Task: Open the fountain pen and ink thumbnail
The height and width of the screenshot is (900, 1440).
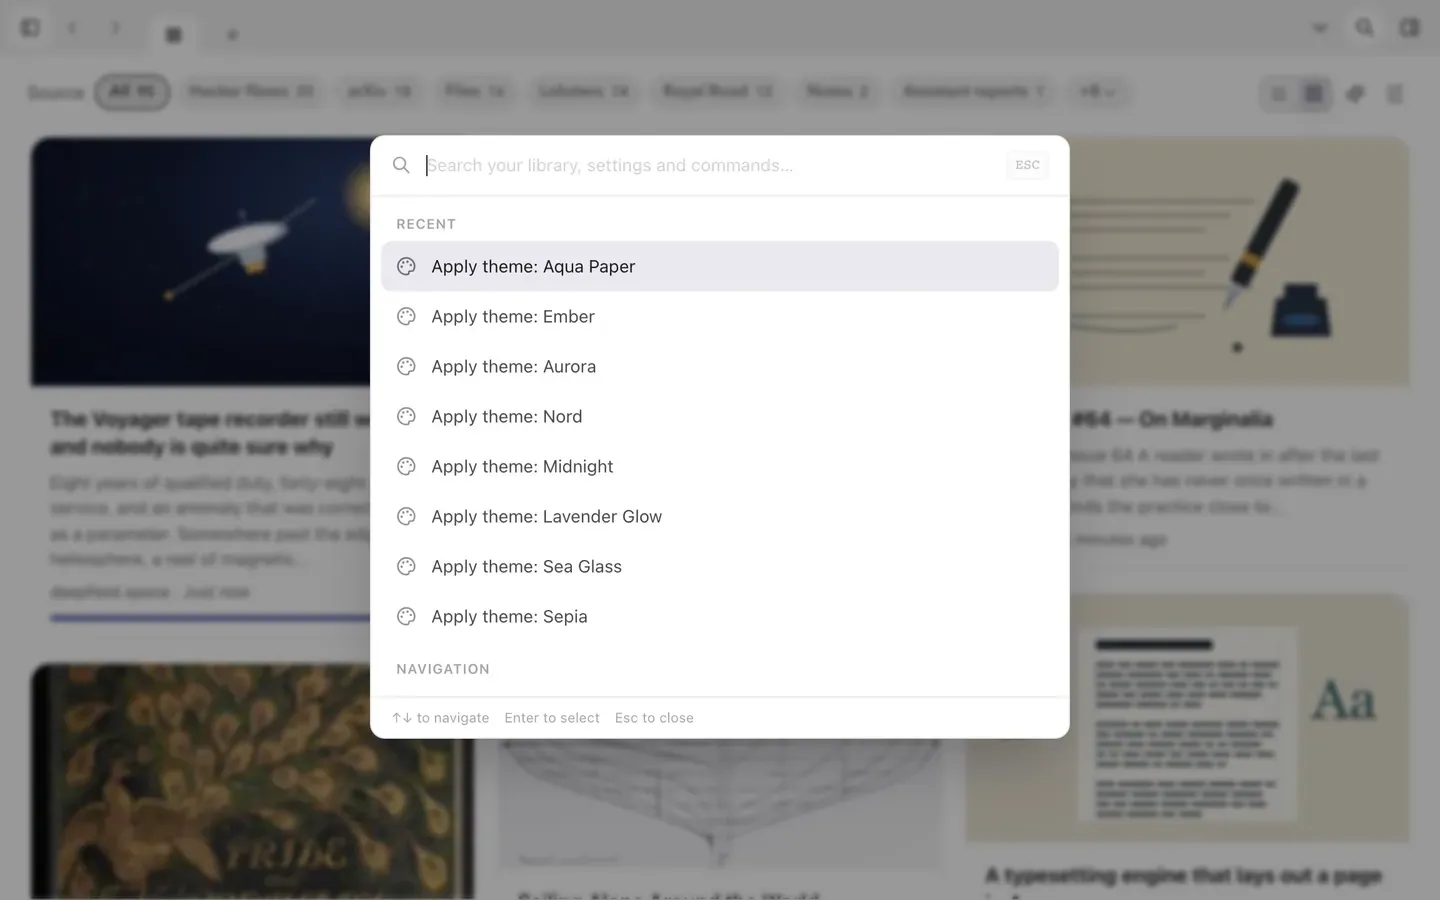Action: [x=1239, y=261]
